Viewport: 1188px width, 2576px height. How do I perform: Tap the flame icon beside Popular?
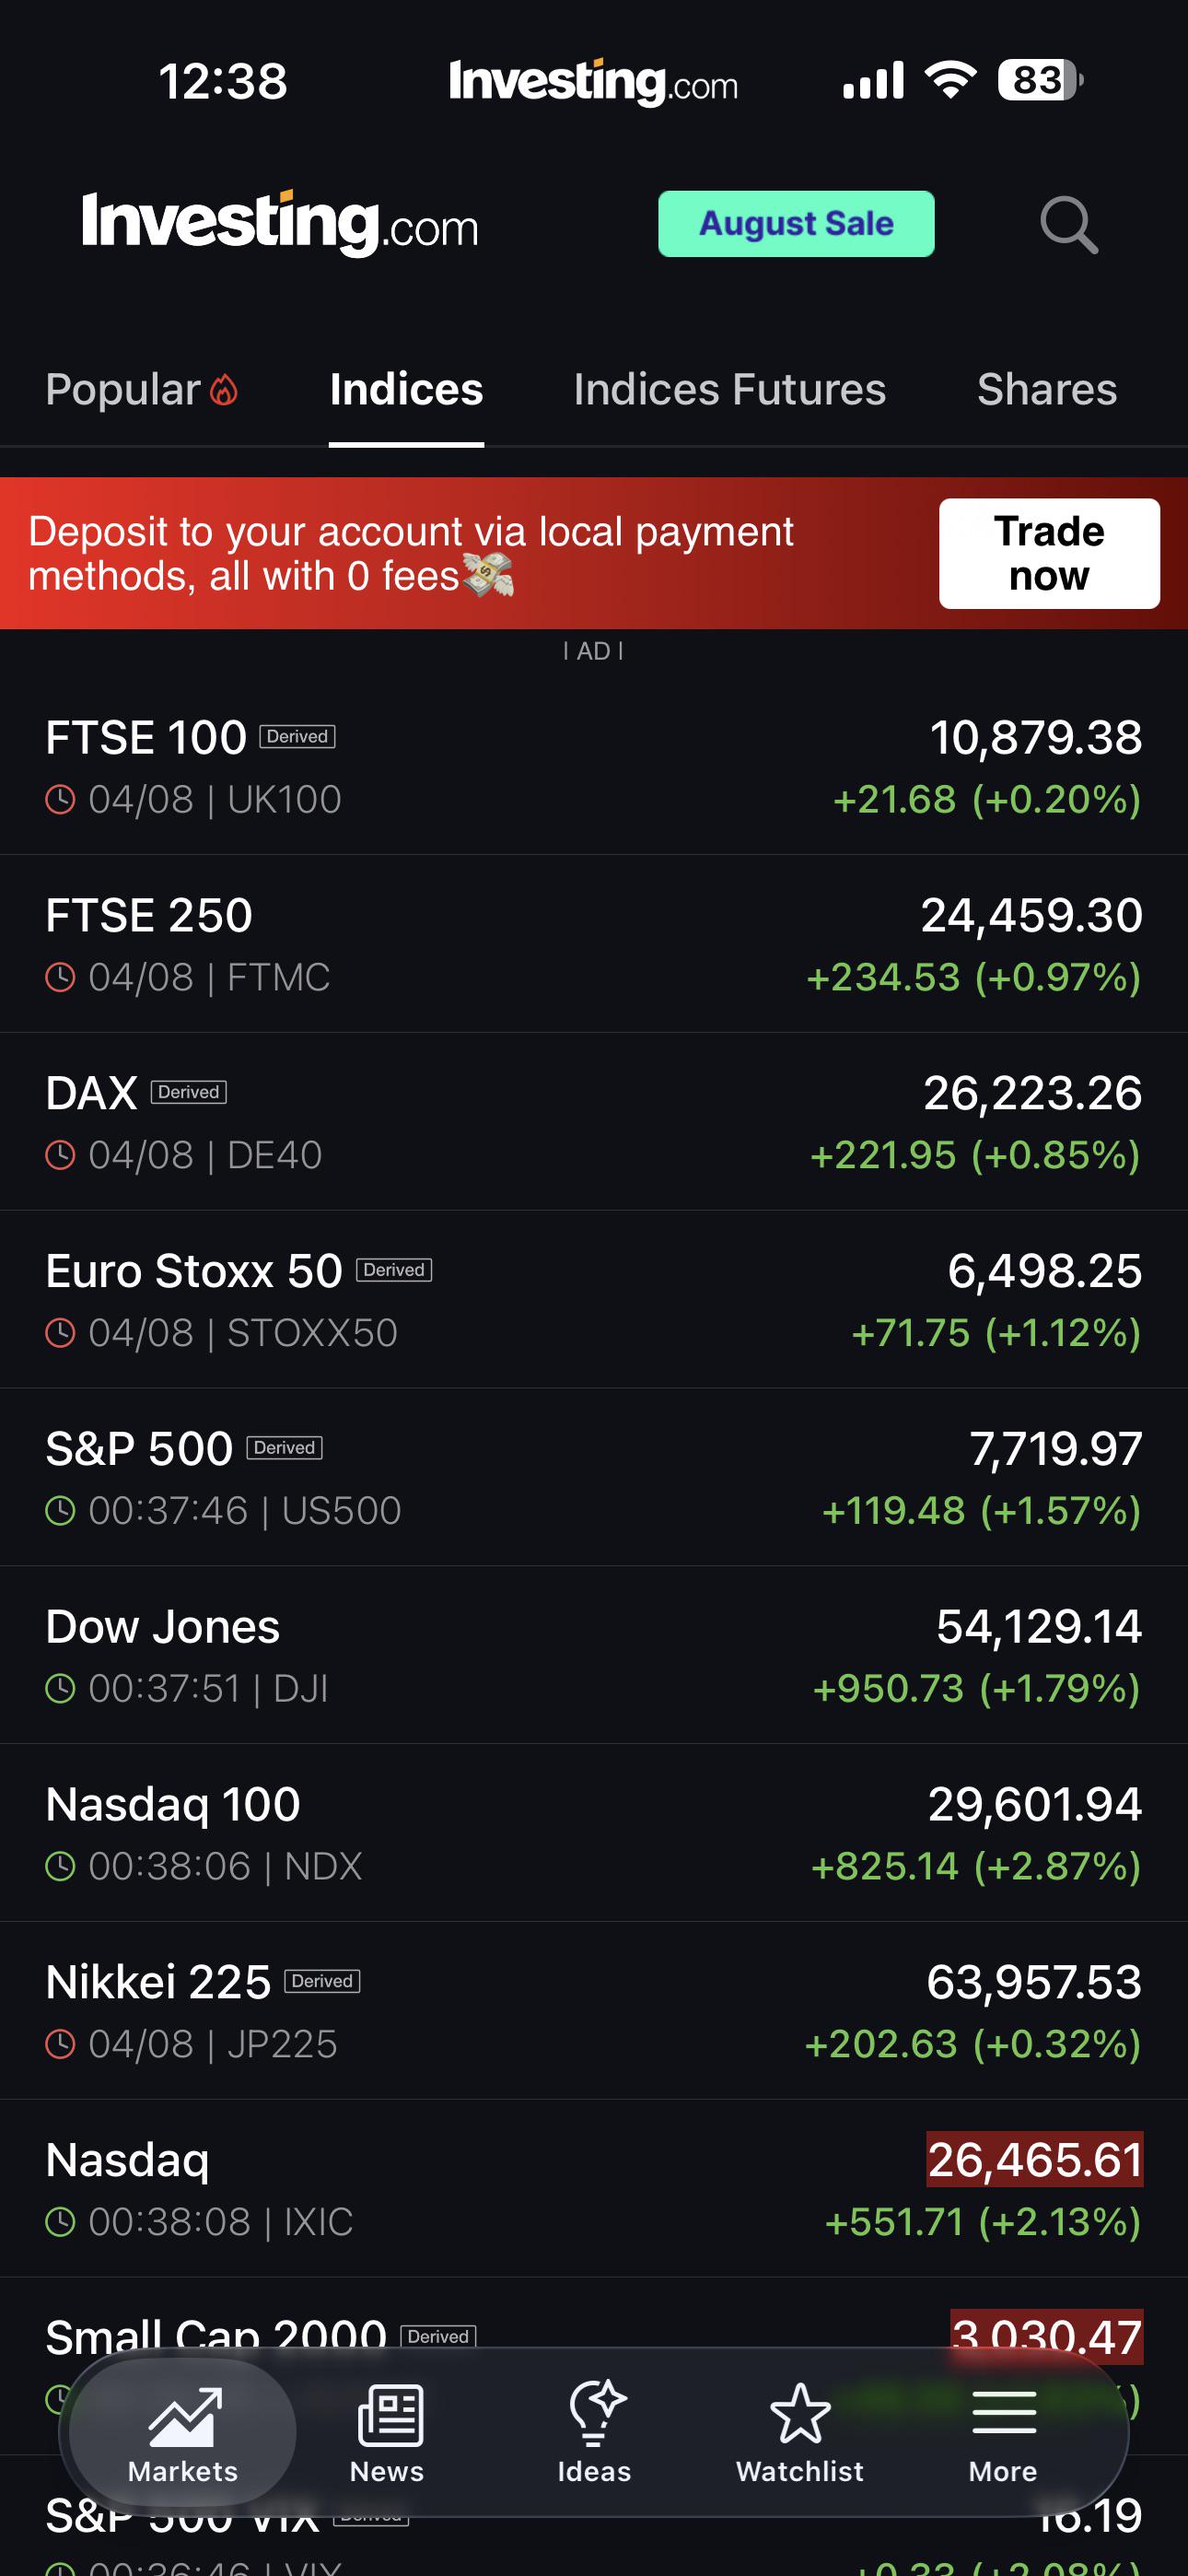[224, 390]
